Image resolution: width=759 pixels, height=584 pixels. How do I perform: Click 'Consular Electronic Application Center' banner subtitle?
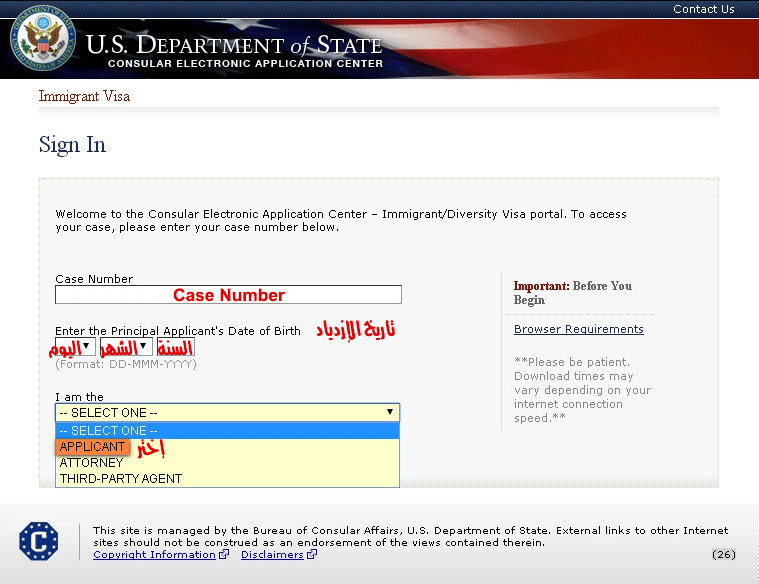click(x=245, y=63)
